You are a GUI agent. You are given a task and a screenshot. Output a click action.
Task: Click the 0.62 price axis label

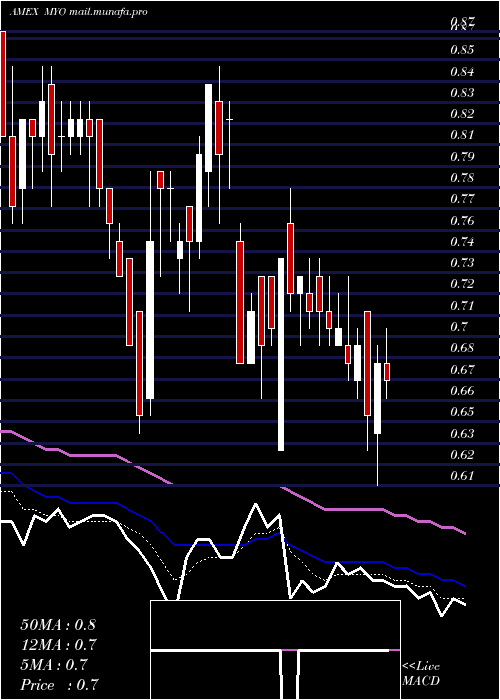[x=462, y=454]
